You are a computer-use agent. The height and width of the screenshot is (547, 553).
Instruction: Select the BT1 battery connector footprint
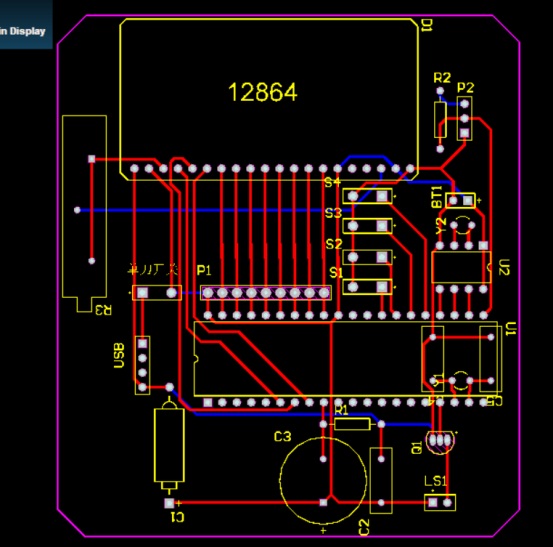[460, 200]
